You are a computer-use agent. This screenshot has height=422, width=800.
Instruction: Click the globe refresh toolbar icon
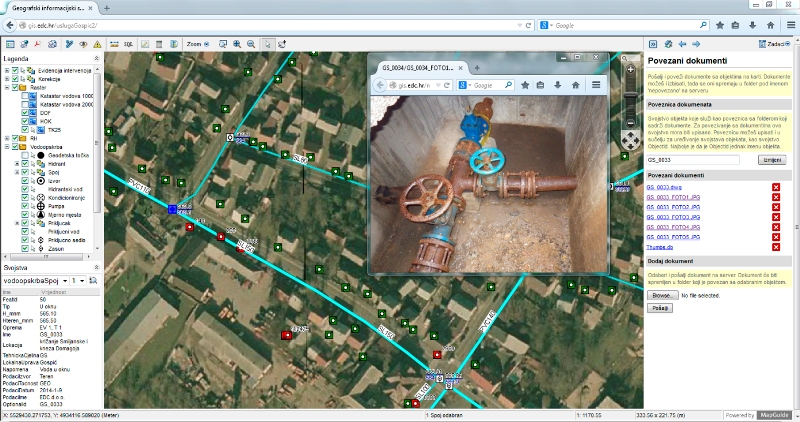click(x=52, y=44)
